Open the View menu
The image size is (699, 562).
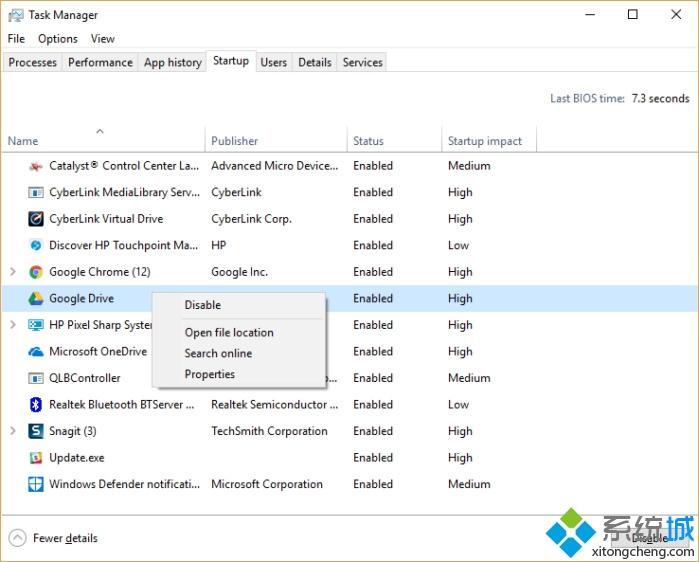pos(103,39)
